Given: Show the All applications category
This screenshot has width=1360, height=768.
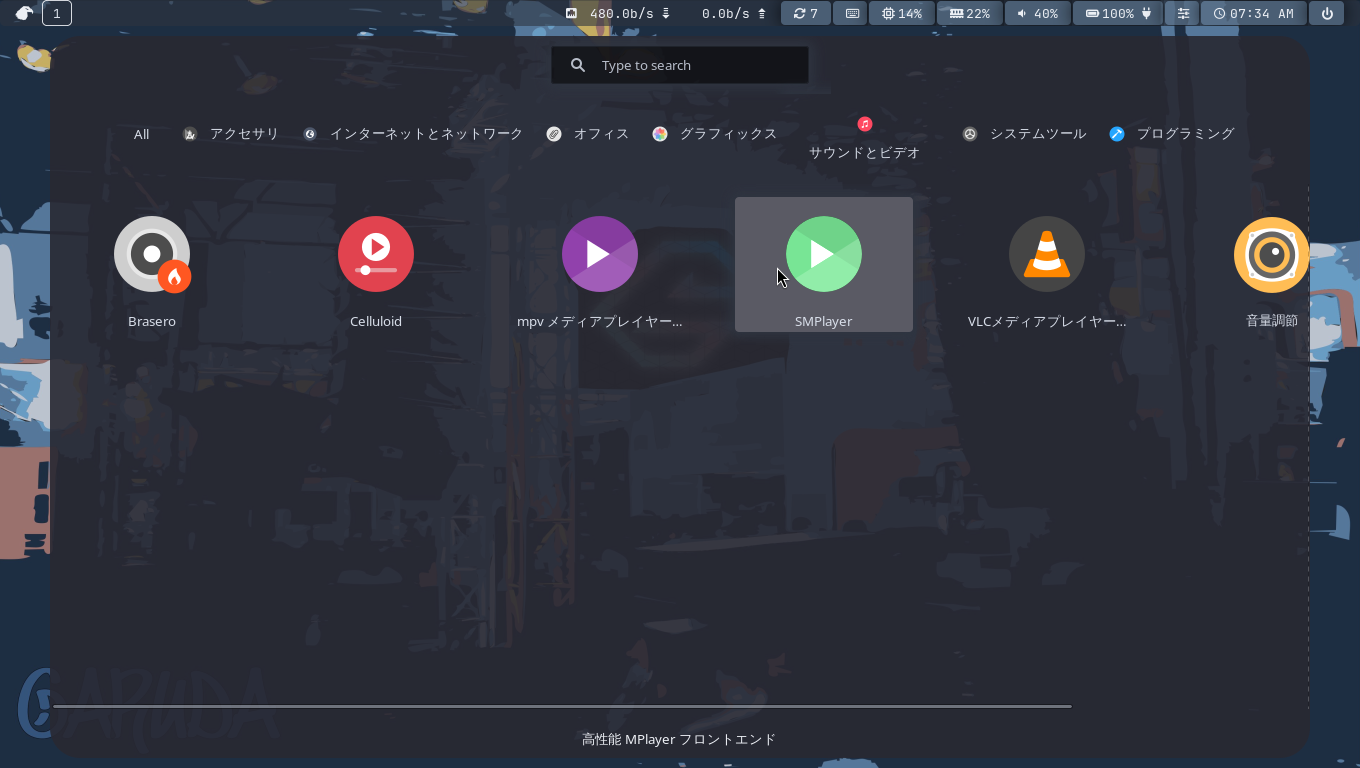Looking at the screenshot, I should 142,134.
